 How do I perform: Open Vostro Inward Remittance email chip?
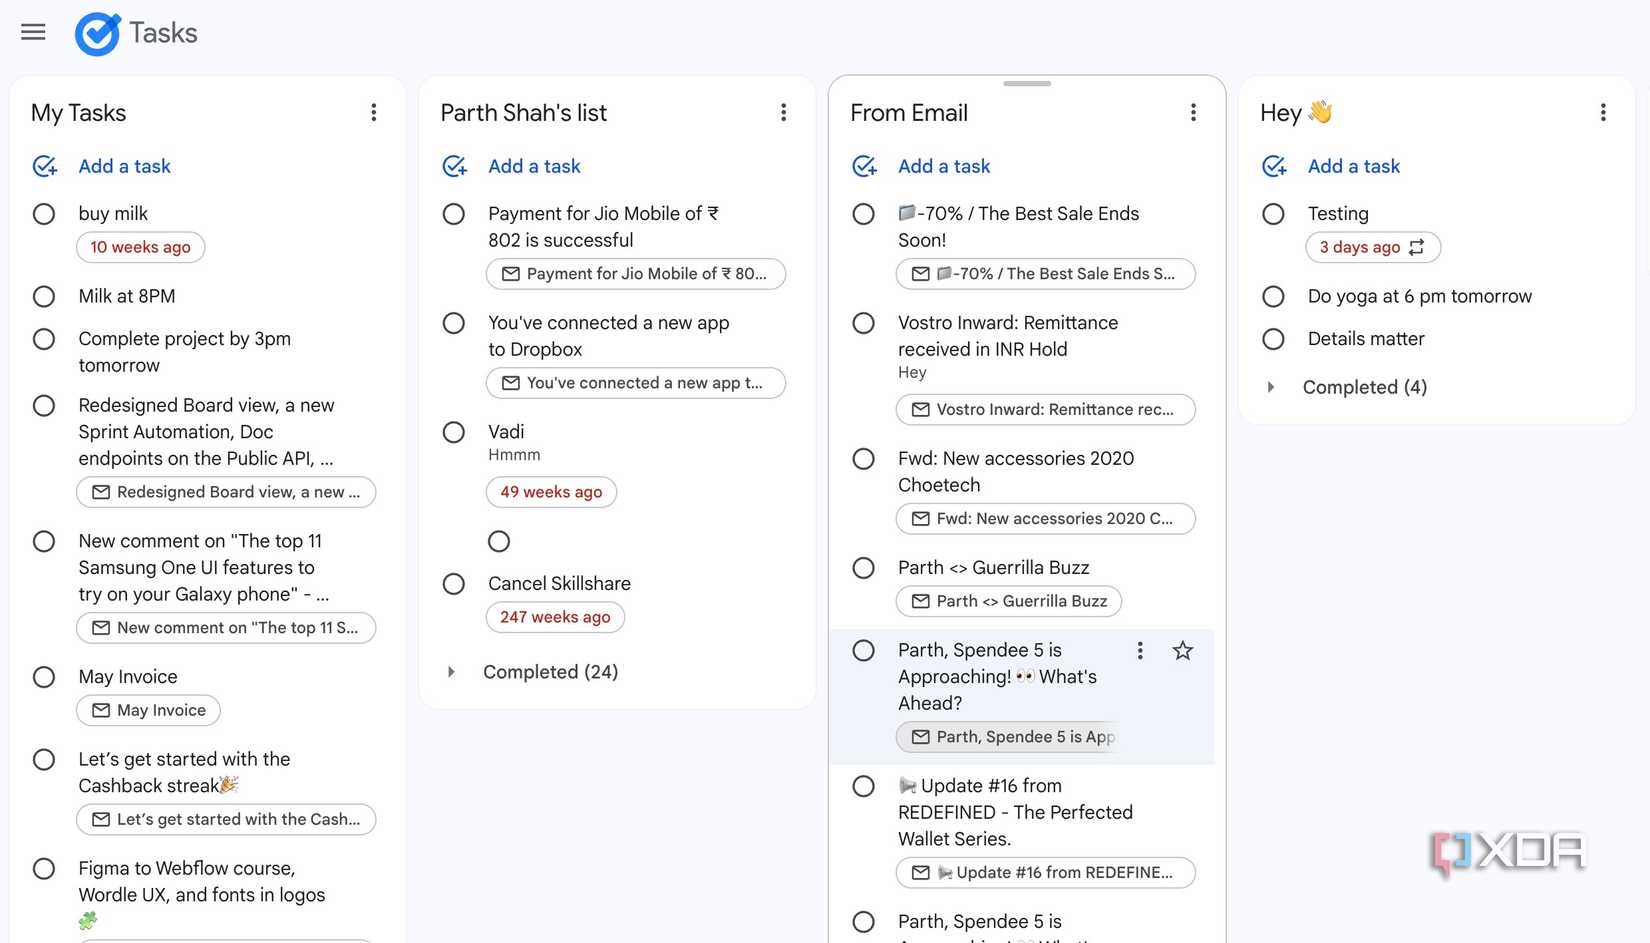1046,410
